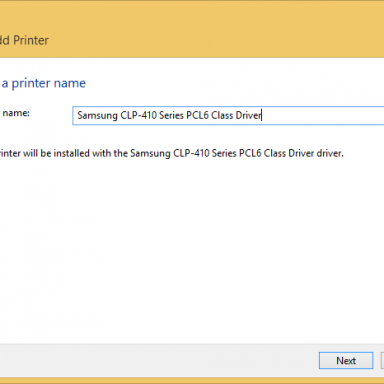384x384 pixels.
Task: Click 'PCL6' in the driver description sentence
Action: tap(250, 153)
